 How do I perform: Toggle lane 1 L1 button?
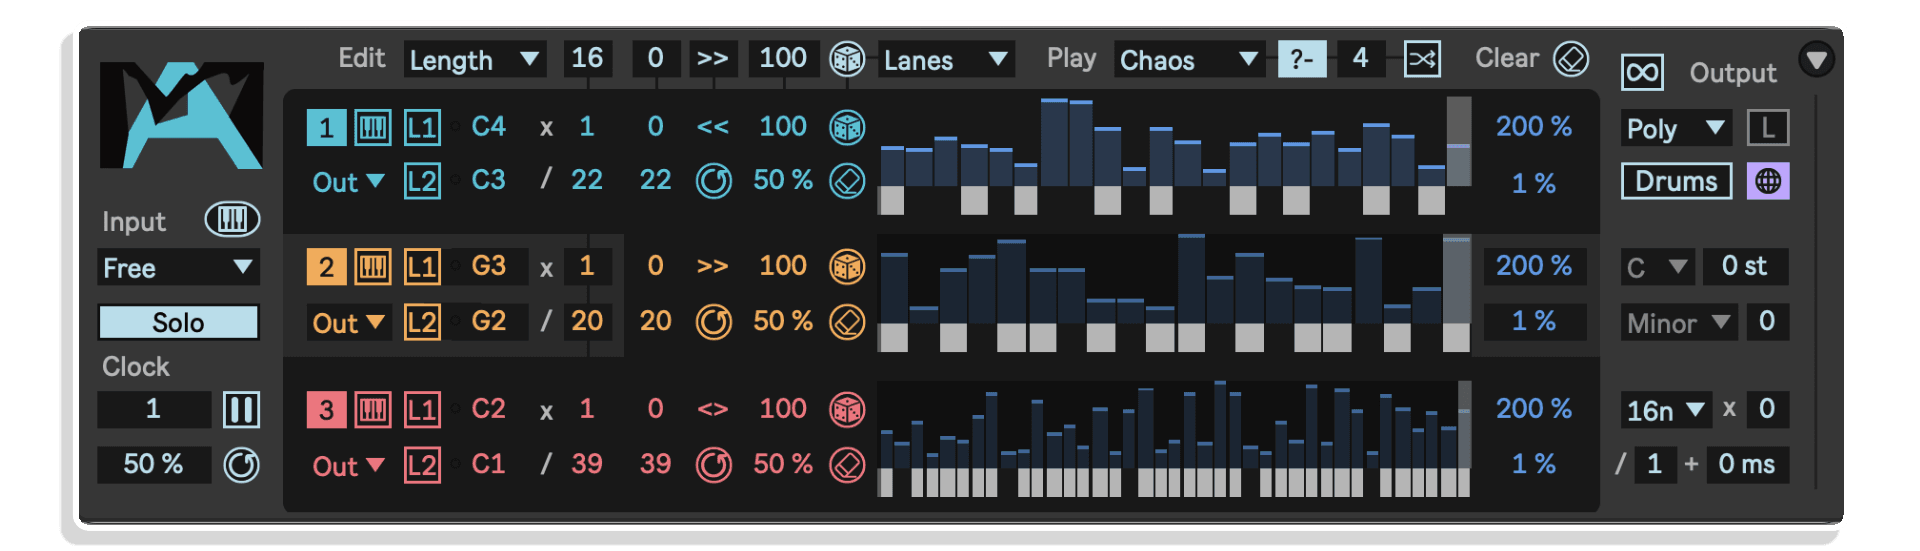(422, 128)
